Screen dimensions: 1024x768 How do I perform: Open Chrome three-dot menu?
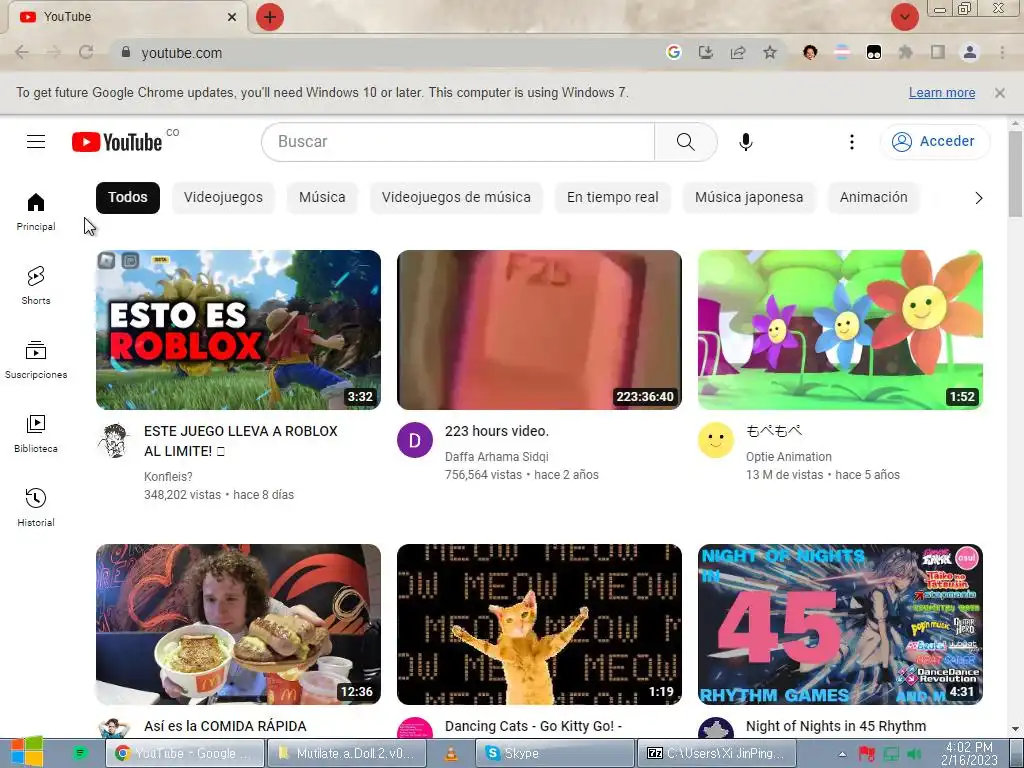click(1002, 52)
